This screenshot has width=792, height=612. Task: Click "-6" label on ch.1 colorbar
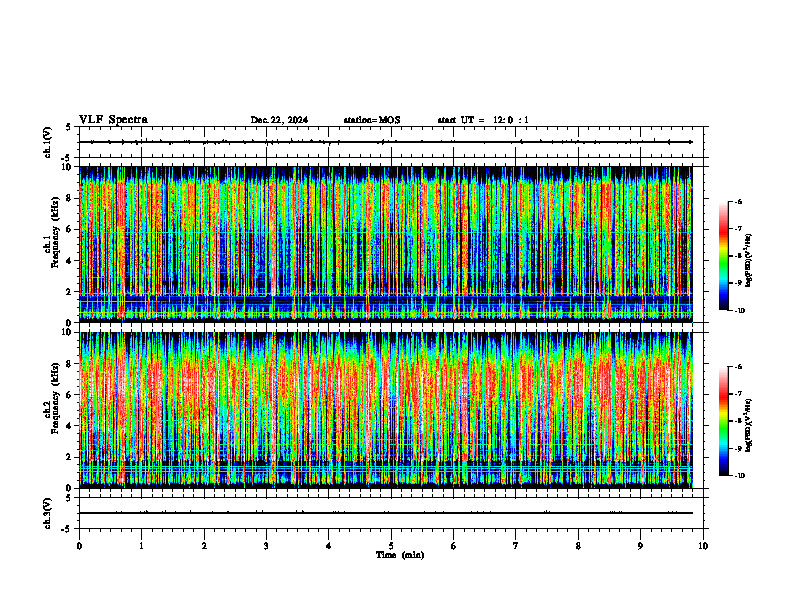(x=739, y=202)
